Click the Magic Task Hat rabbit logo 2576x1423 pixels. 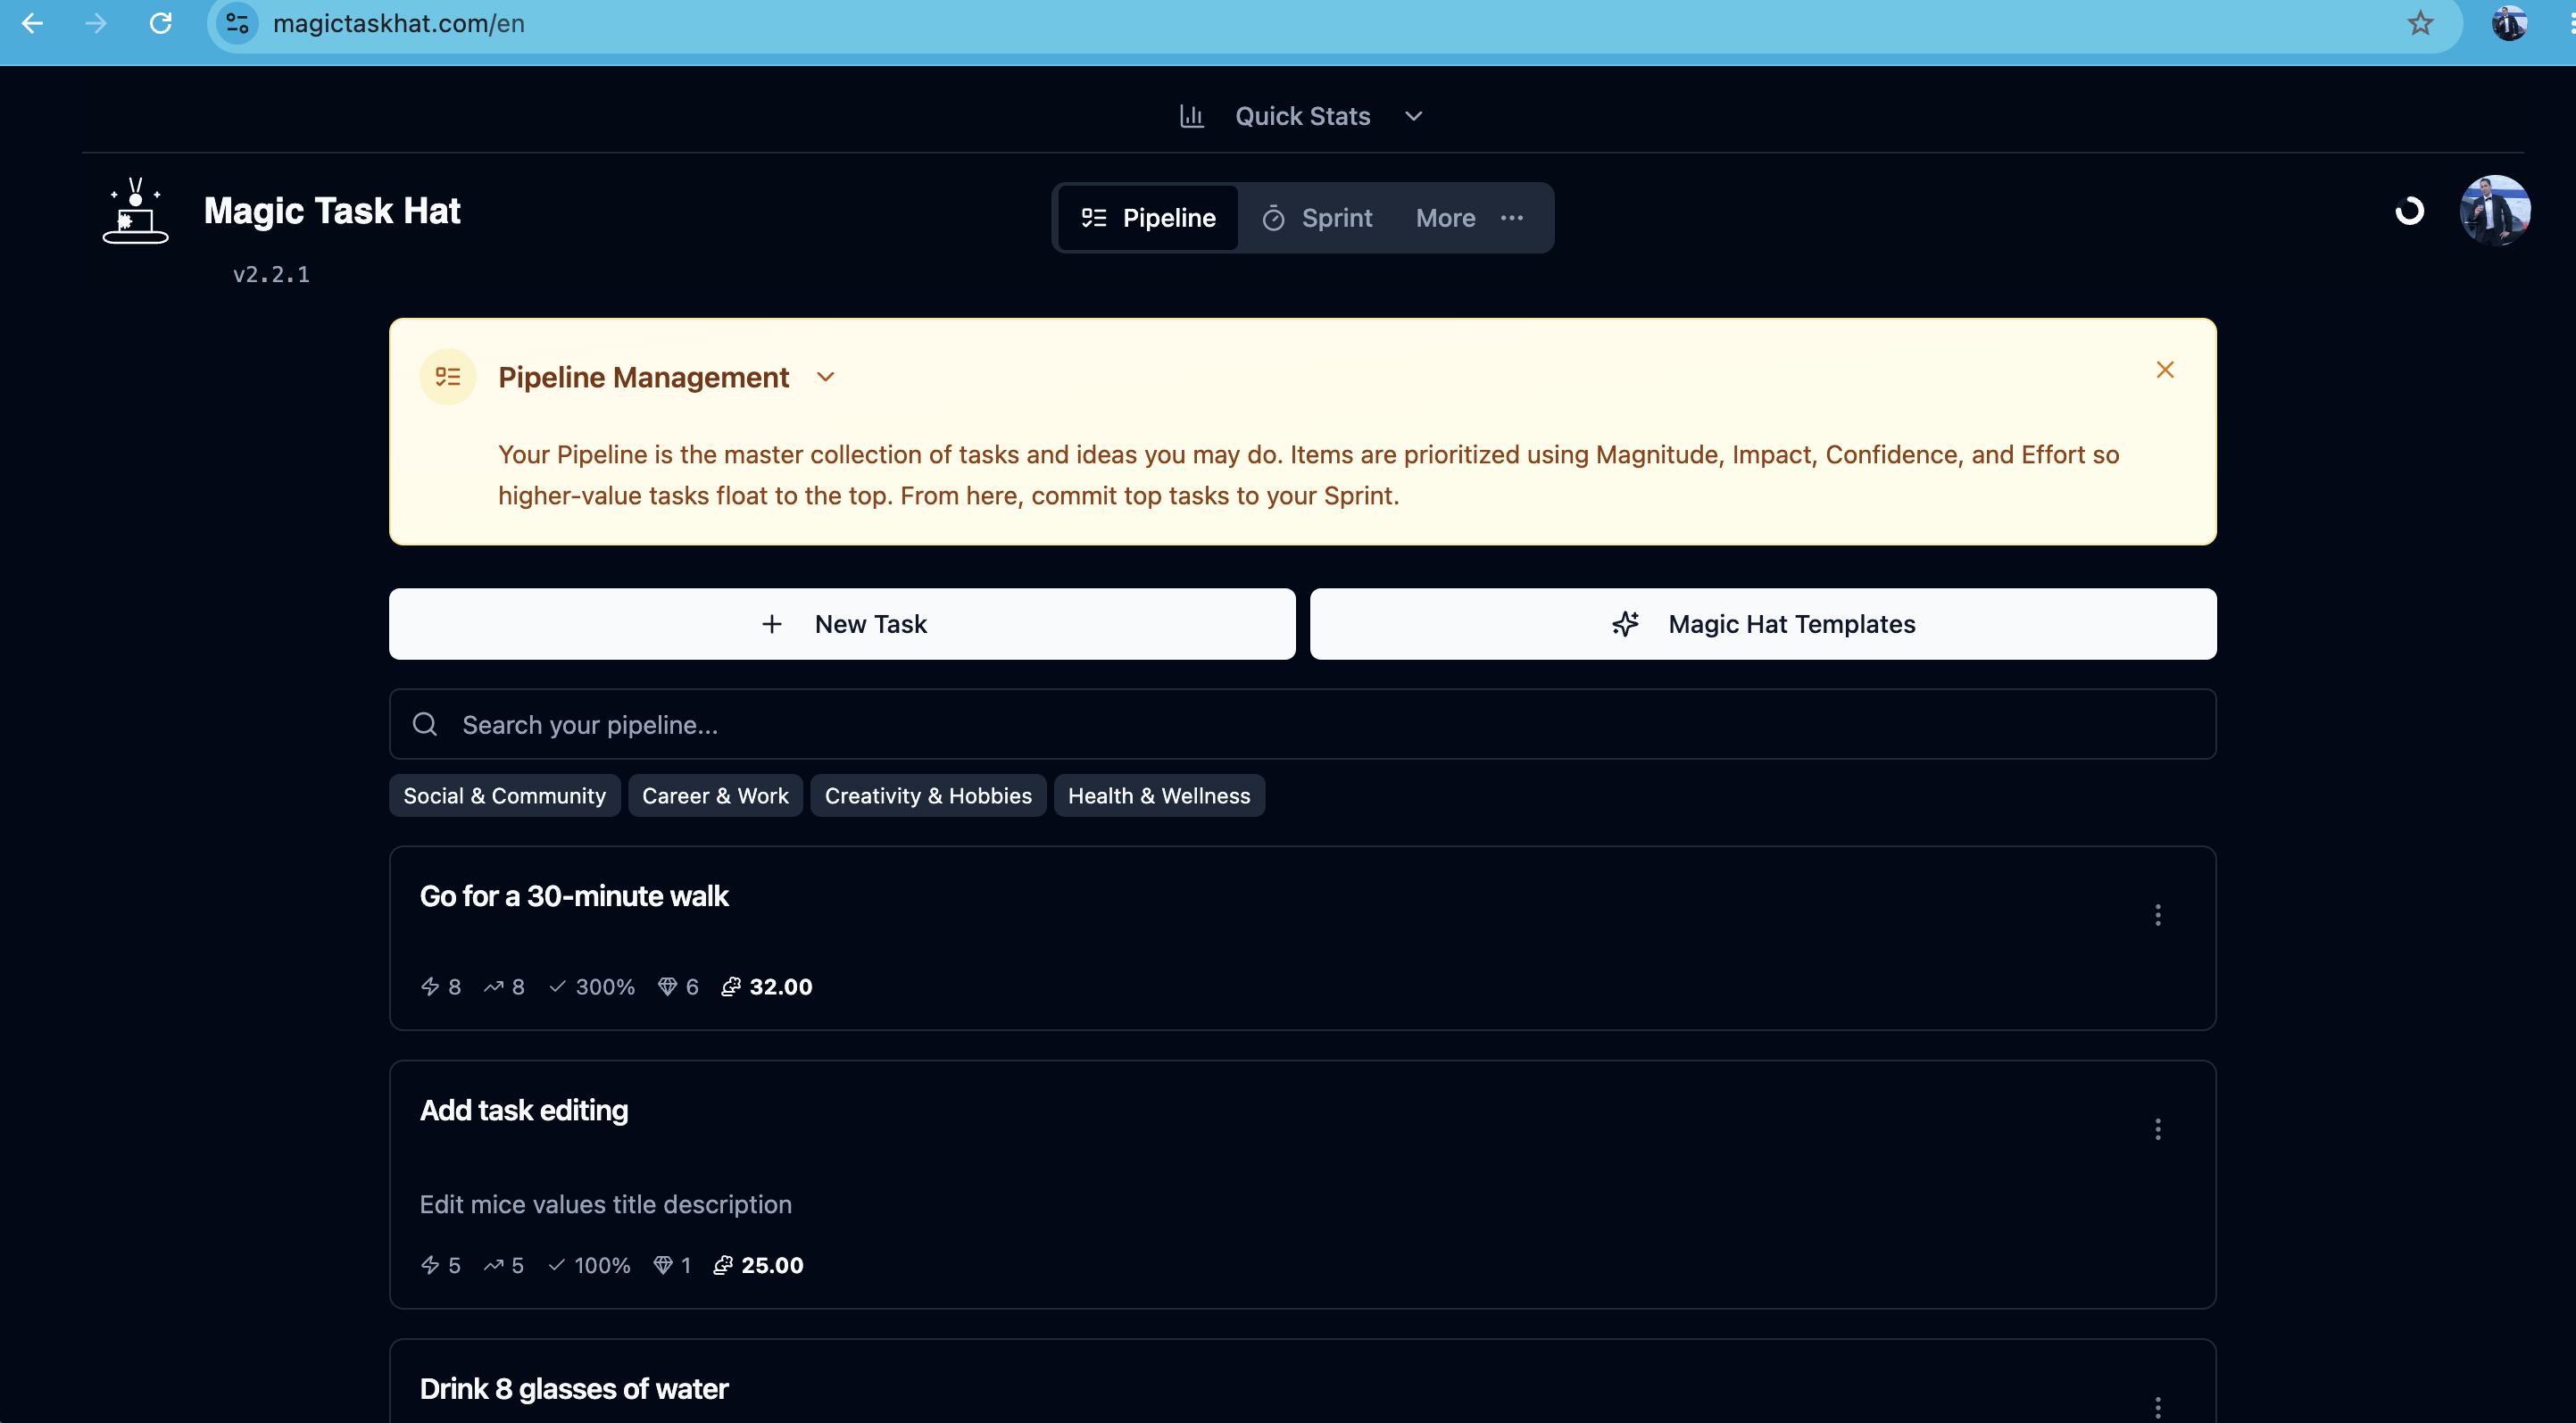[135, 211]
